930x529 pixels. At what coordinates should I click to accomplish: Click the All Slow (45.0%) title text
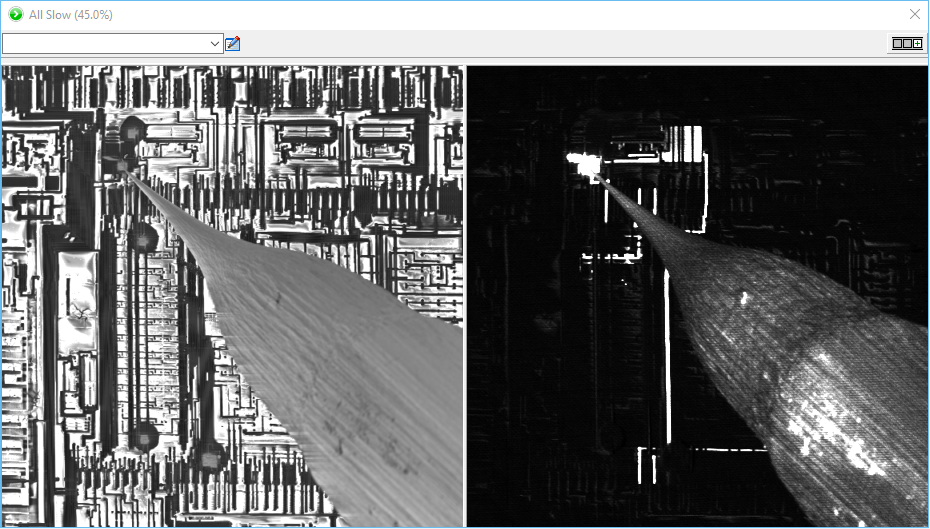click(71, 15)
